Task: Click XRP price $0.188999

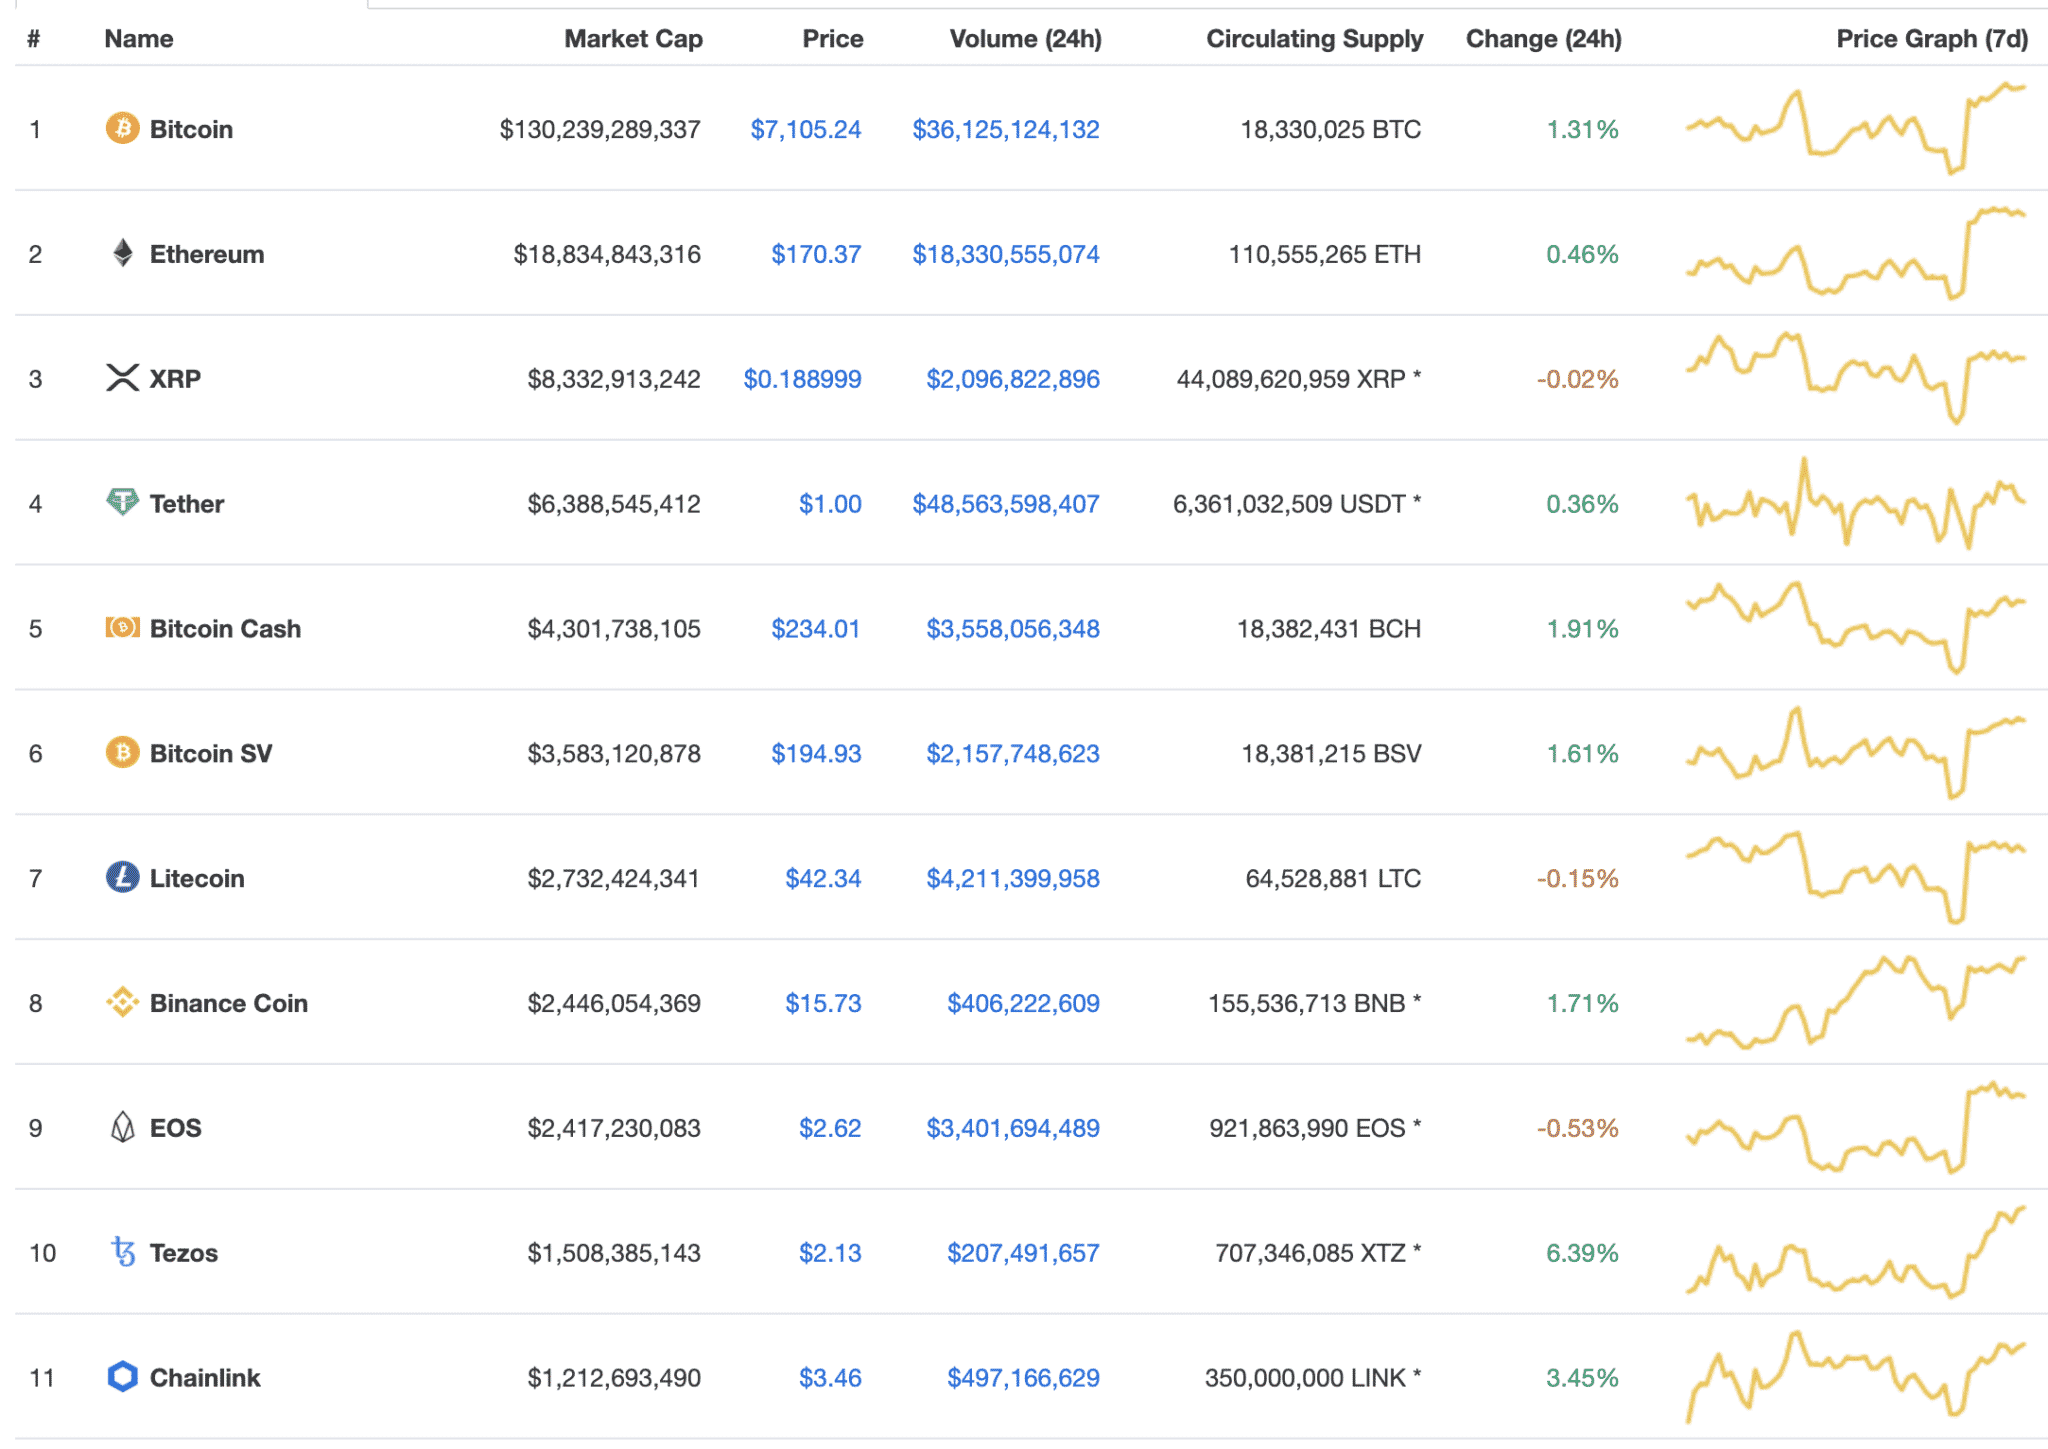Action: pos(802,379)
